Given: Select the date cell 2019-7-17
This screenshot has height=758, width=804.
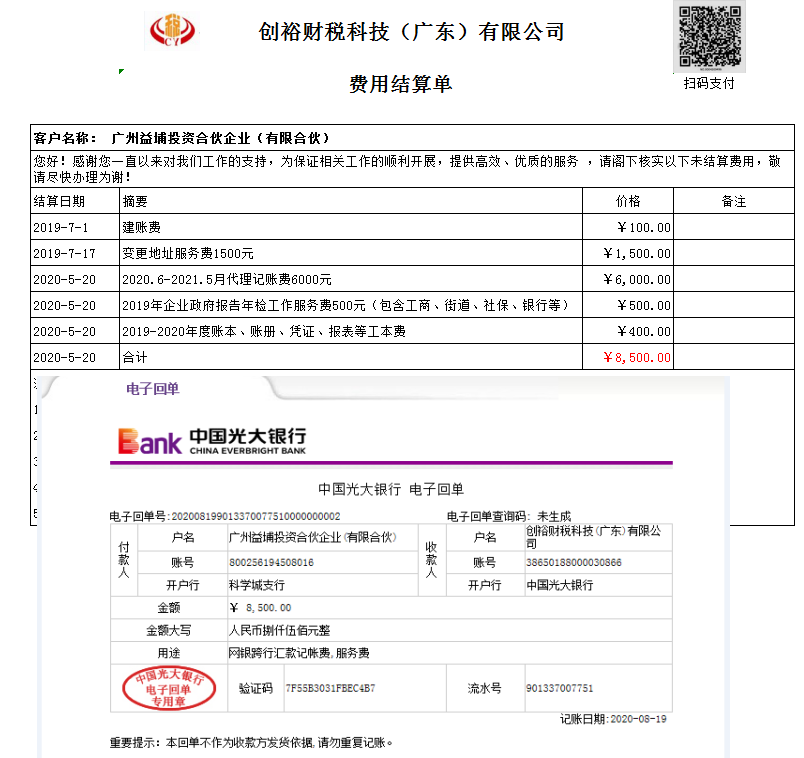Looking at the screenshot, I should [x=75, y=253].
